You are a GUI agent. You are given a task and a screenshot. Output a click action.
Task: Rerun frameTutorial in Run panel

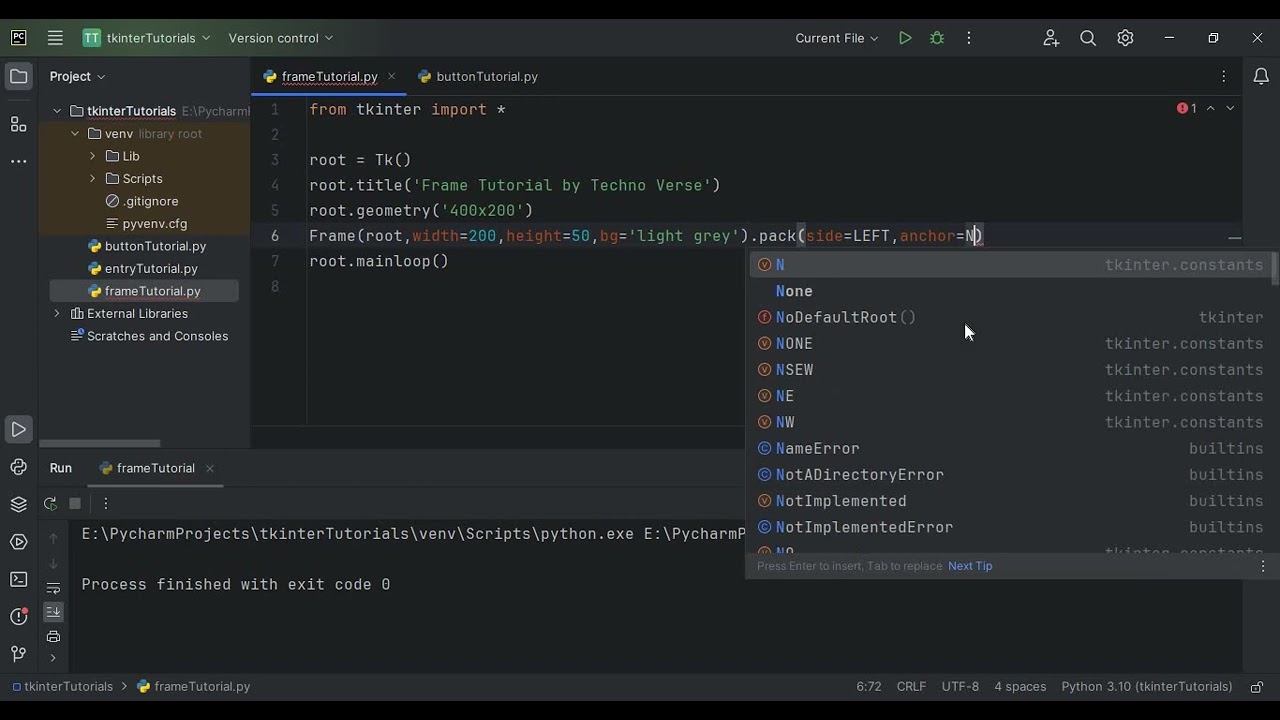(x=50, y=504)
